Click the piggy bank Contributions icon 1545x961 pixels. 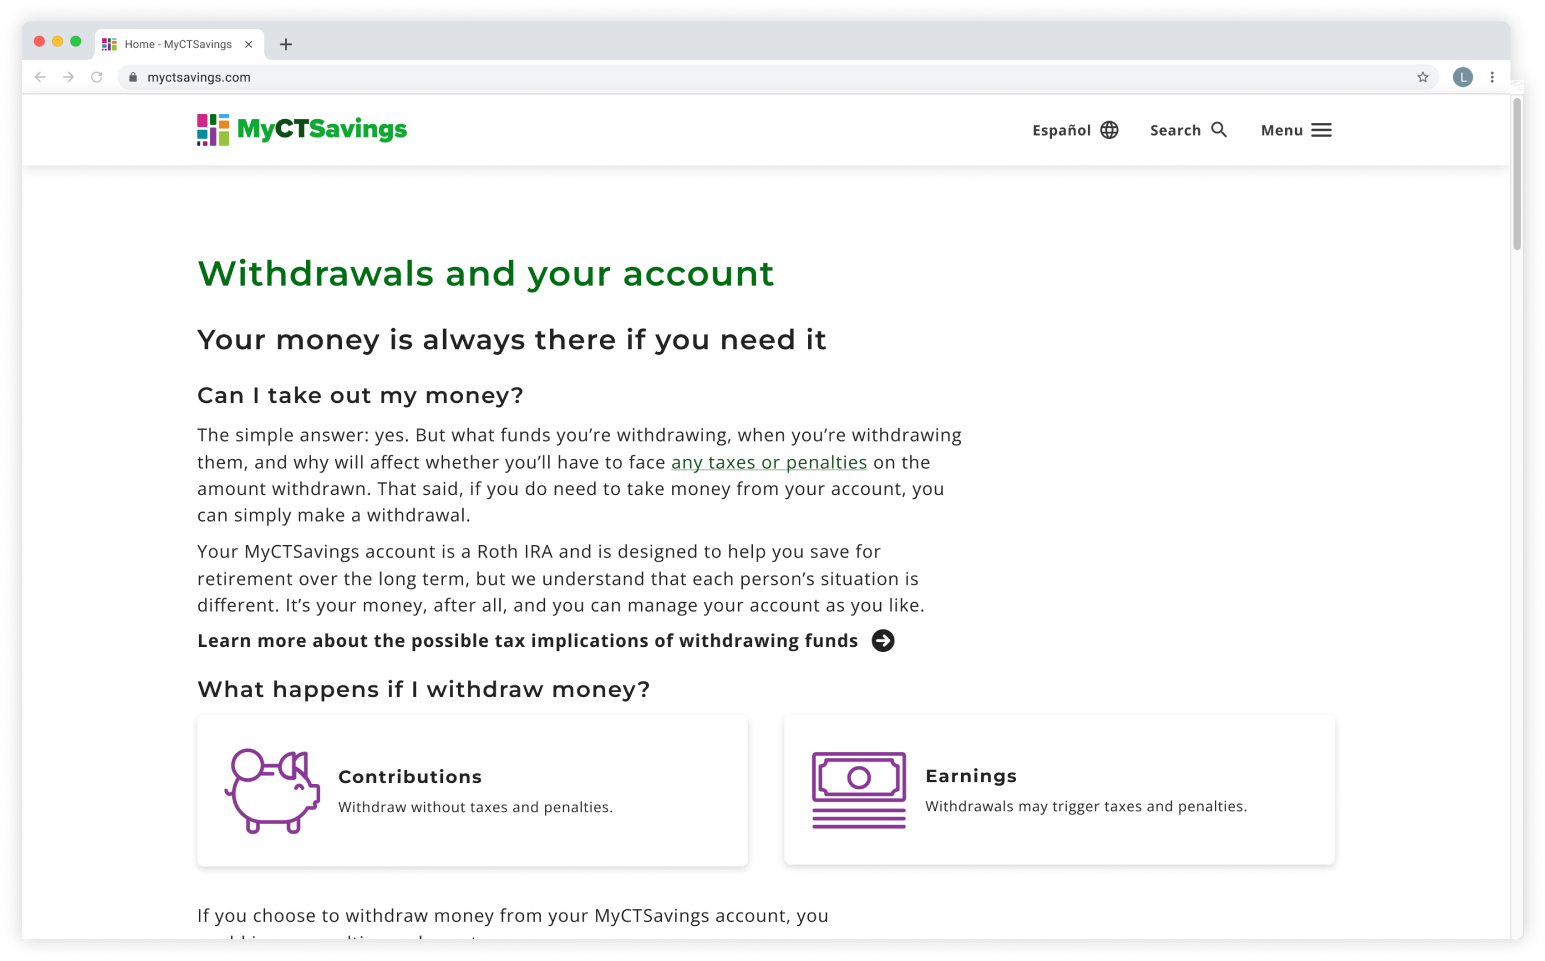272,789
